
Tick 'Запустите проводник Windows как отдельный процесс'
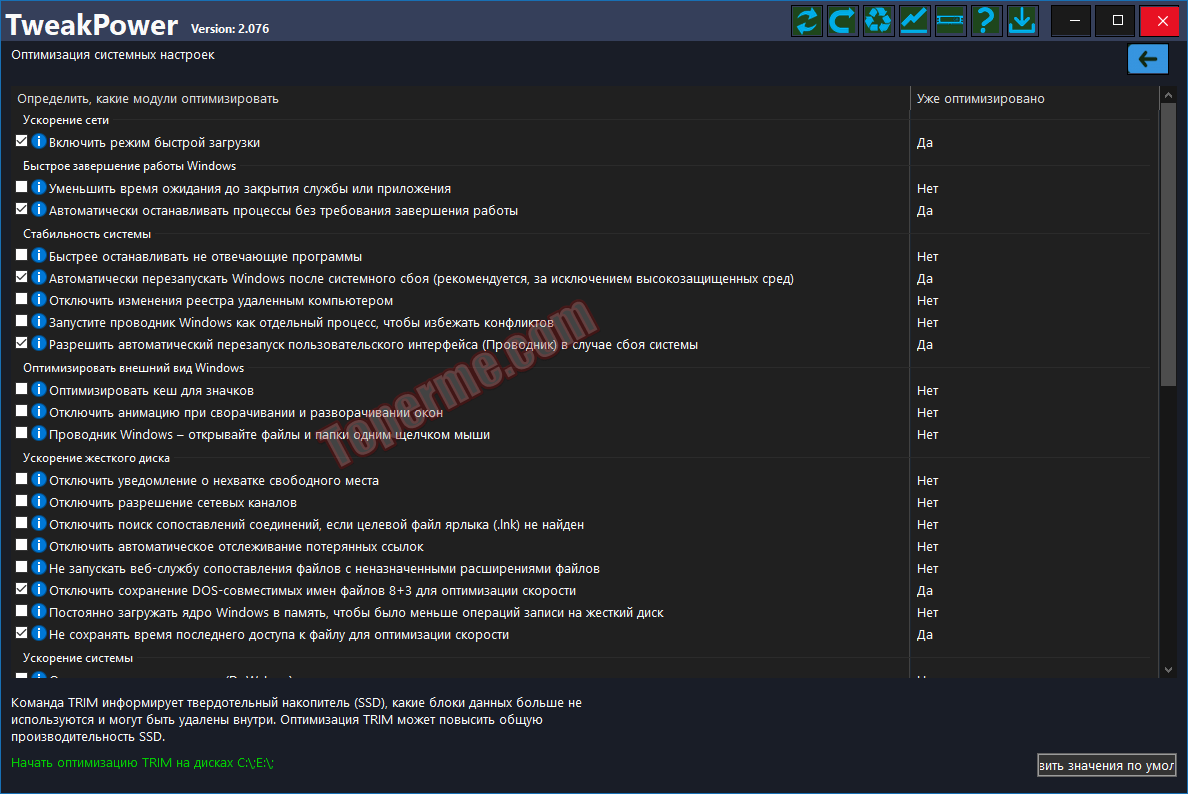[x=21, y=321]
